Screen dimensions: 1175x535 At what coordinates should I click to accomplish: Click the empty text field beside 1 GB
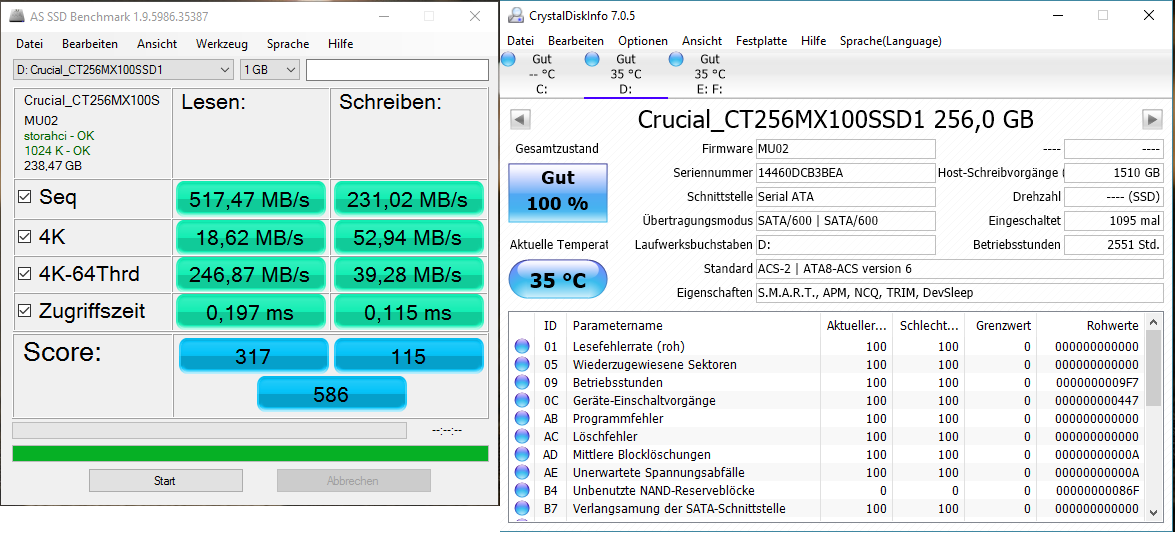[x=397, y=70]
